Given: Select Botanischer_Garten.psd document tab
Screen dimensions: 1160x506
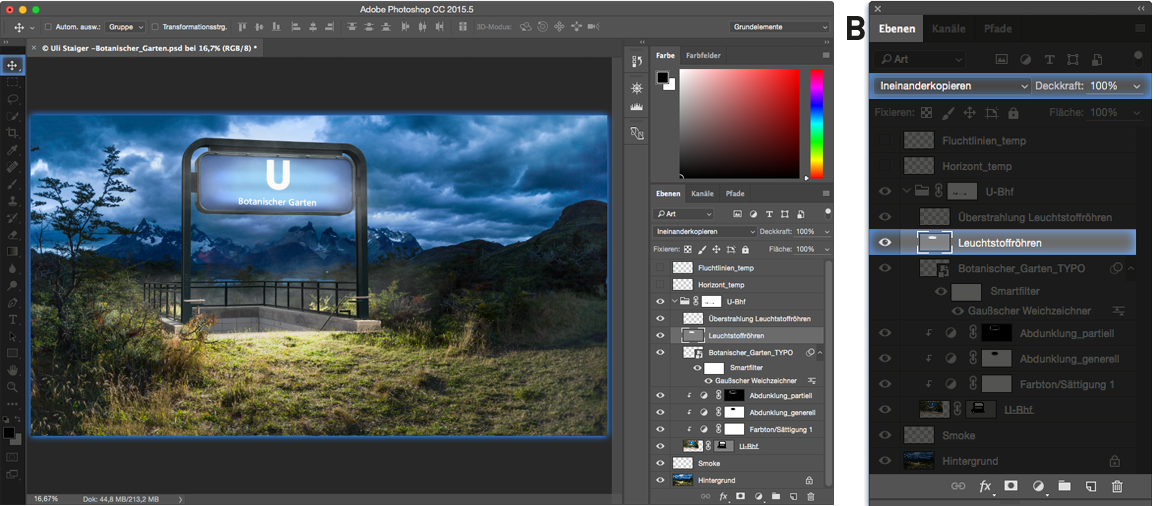Looking at the screenshot, I should click(x=149, y=47).
